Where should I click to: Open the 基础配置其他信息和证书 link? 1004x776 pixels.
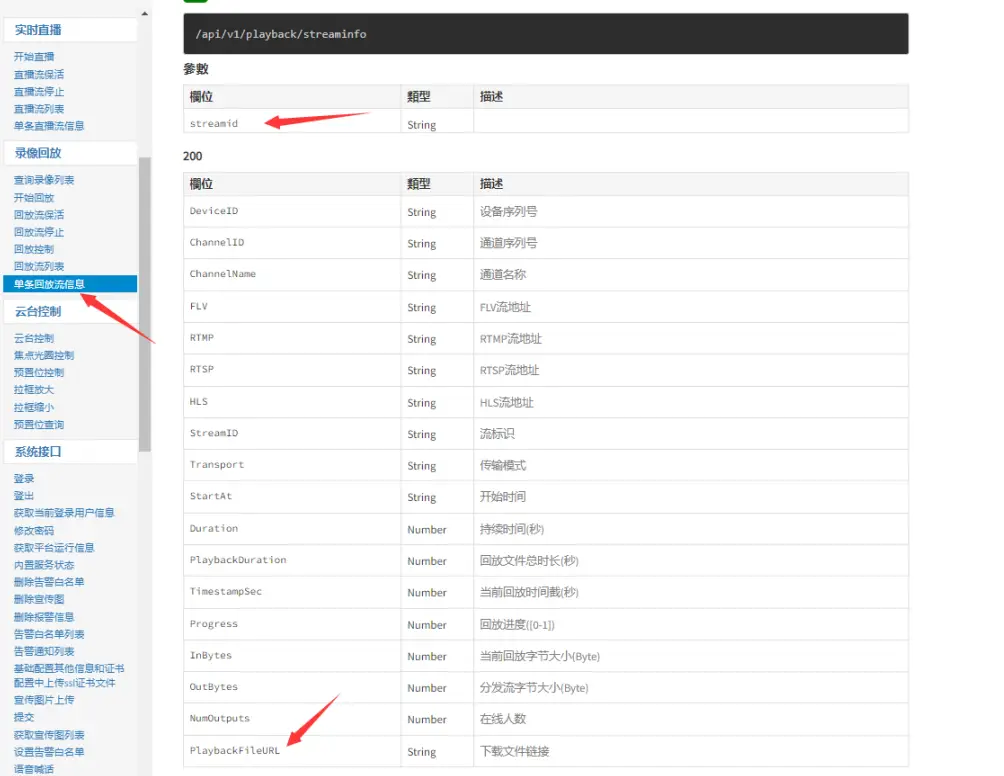pos(69,668)
